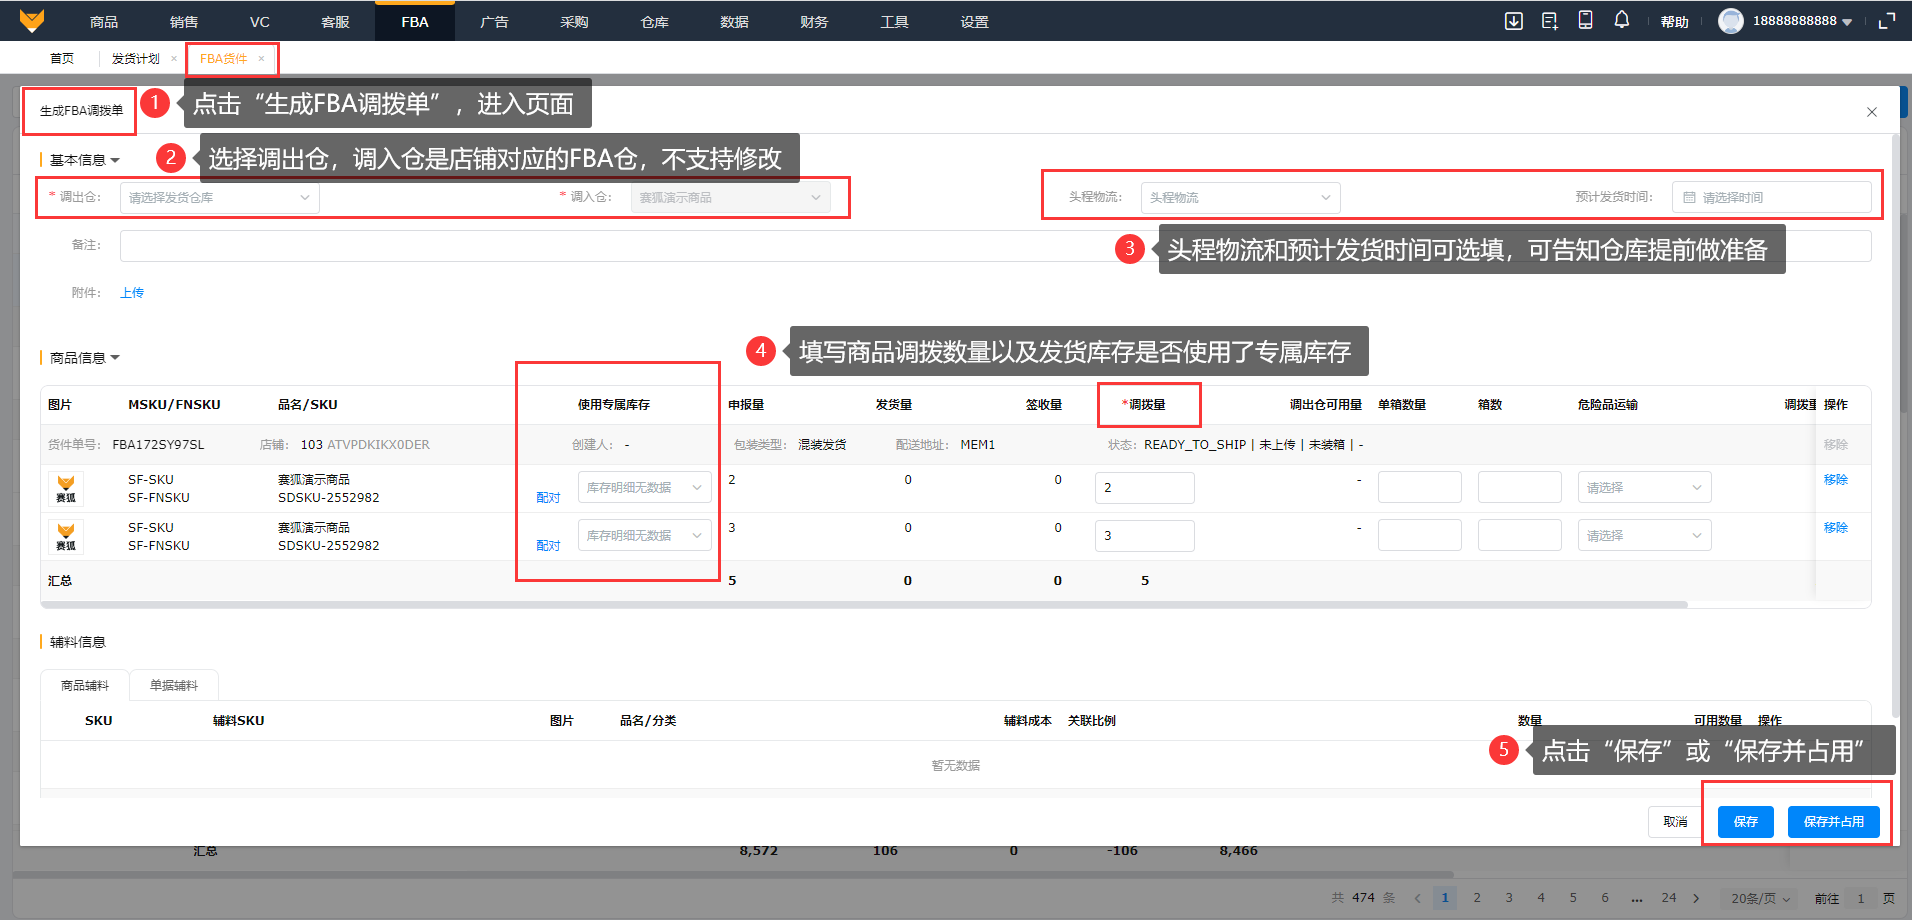
Task: Click the 保存并占用 button
Action: pyautogui.click(x=1833, y=822)
